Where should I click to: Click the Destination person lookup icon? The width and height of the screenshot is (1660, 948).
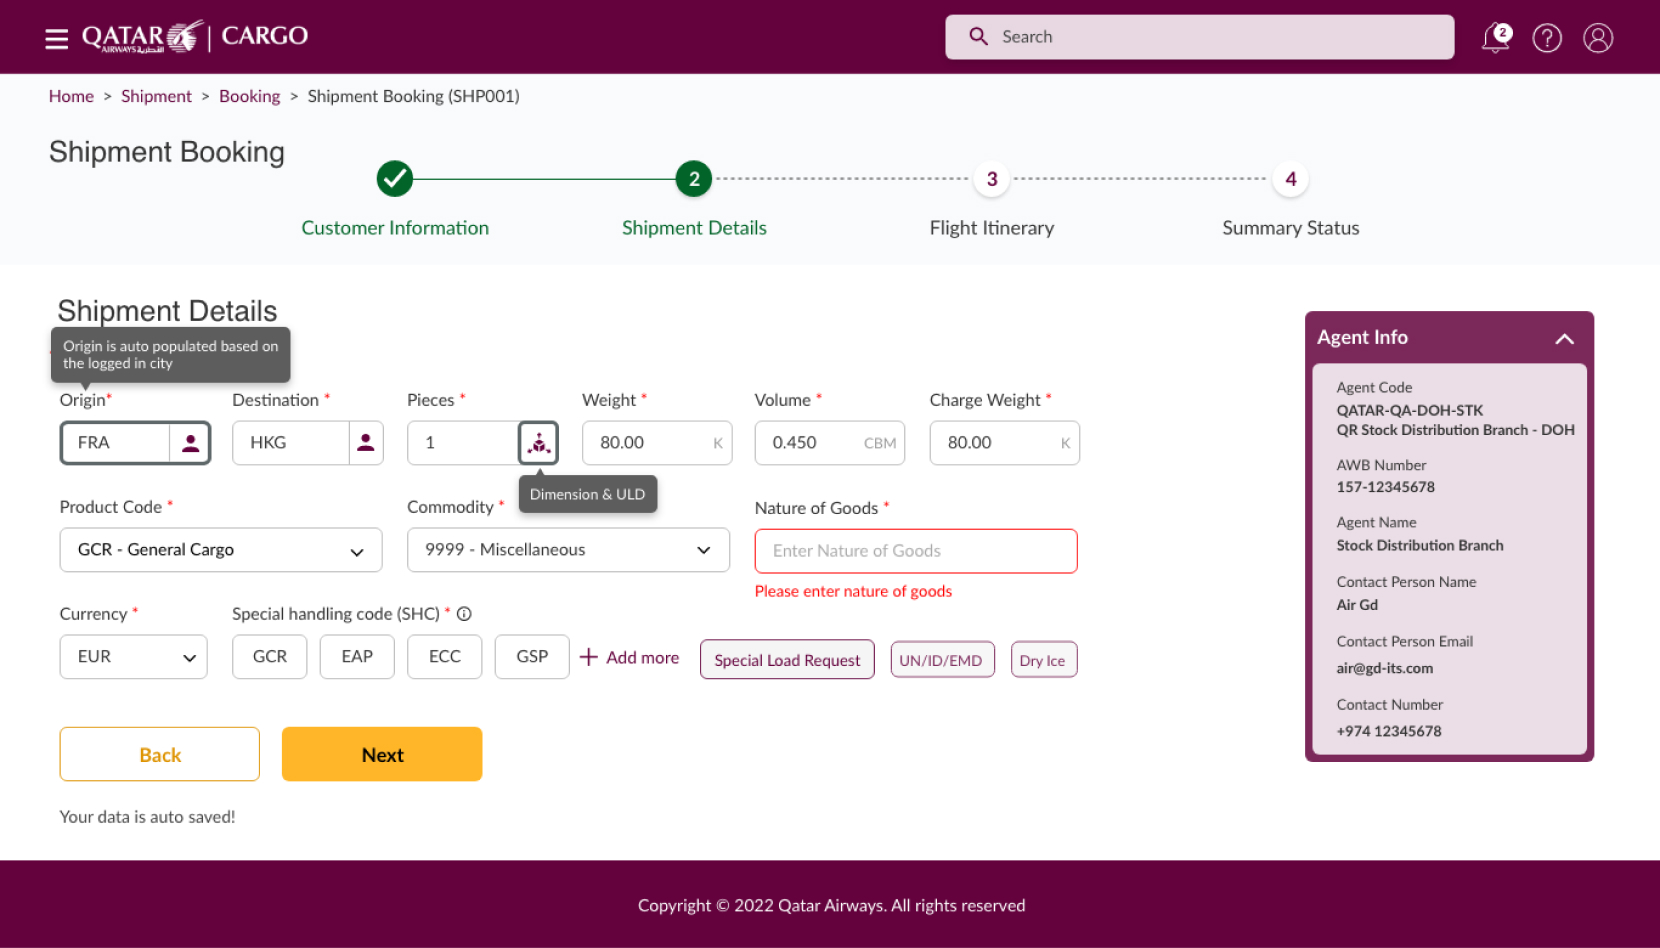[366, 443]
